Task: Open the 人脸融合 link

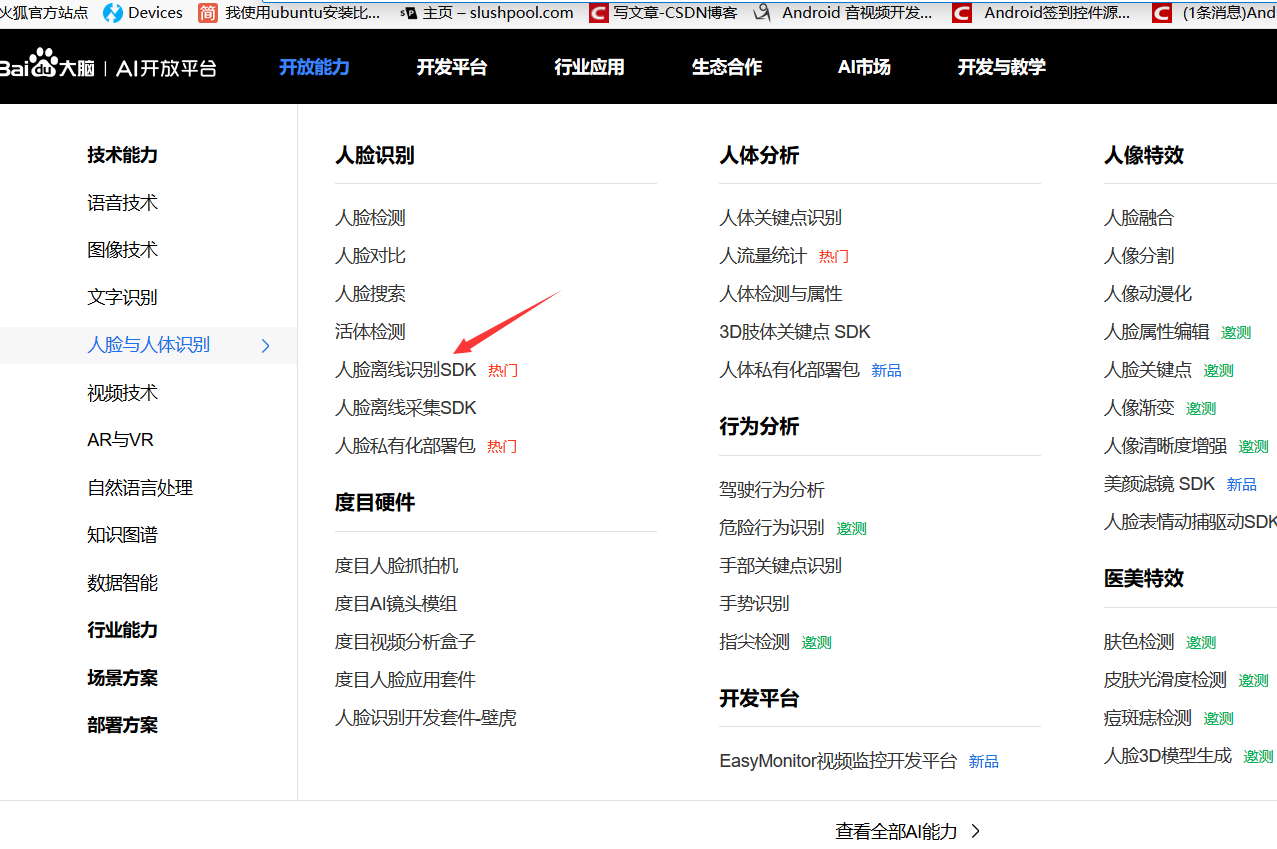Action: click(x=1139, y=218)
